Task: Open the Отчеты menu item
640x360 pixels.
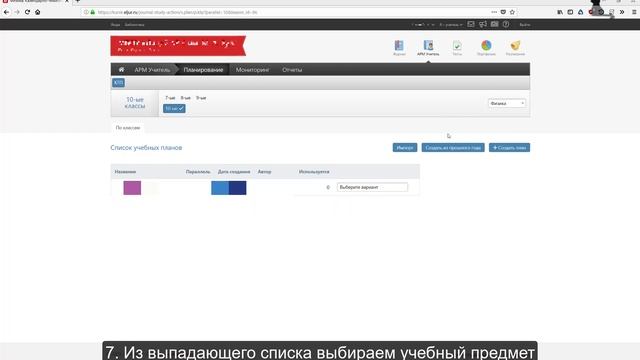Action: [292, 70]
